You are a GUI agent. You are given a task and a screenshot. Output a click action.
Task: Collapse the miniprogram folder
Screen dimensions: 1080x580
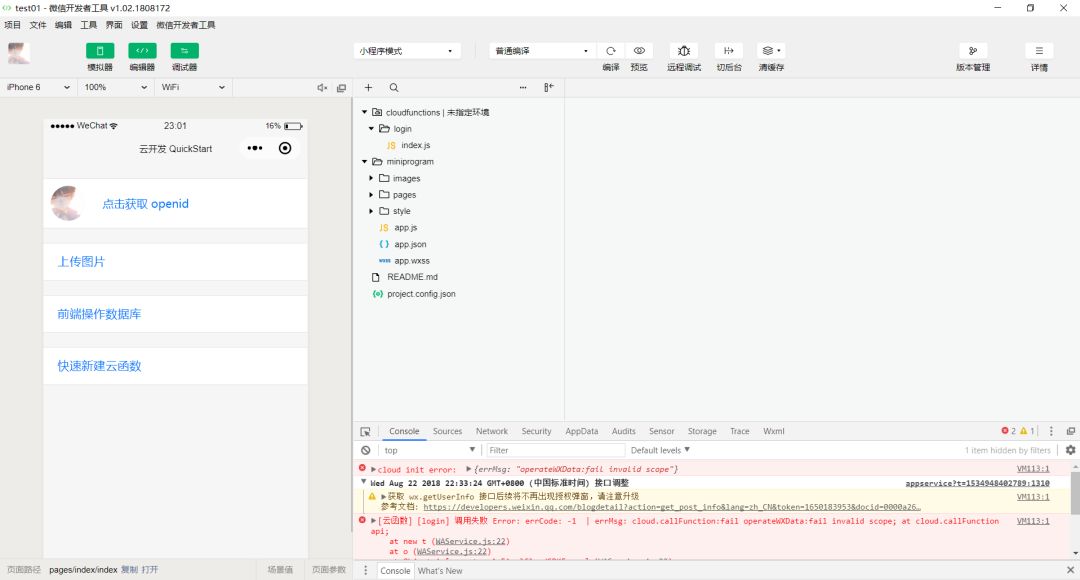pyautogui.click(x=364, y=162)
